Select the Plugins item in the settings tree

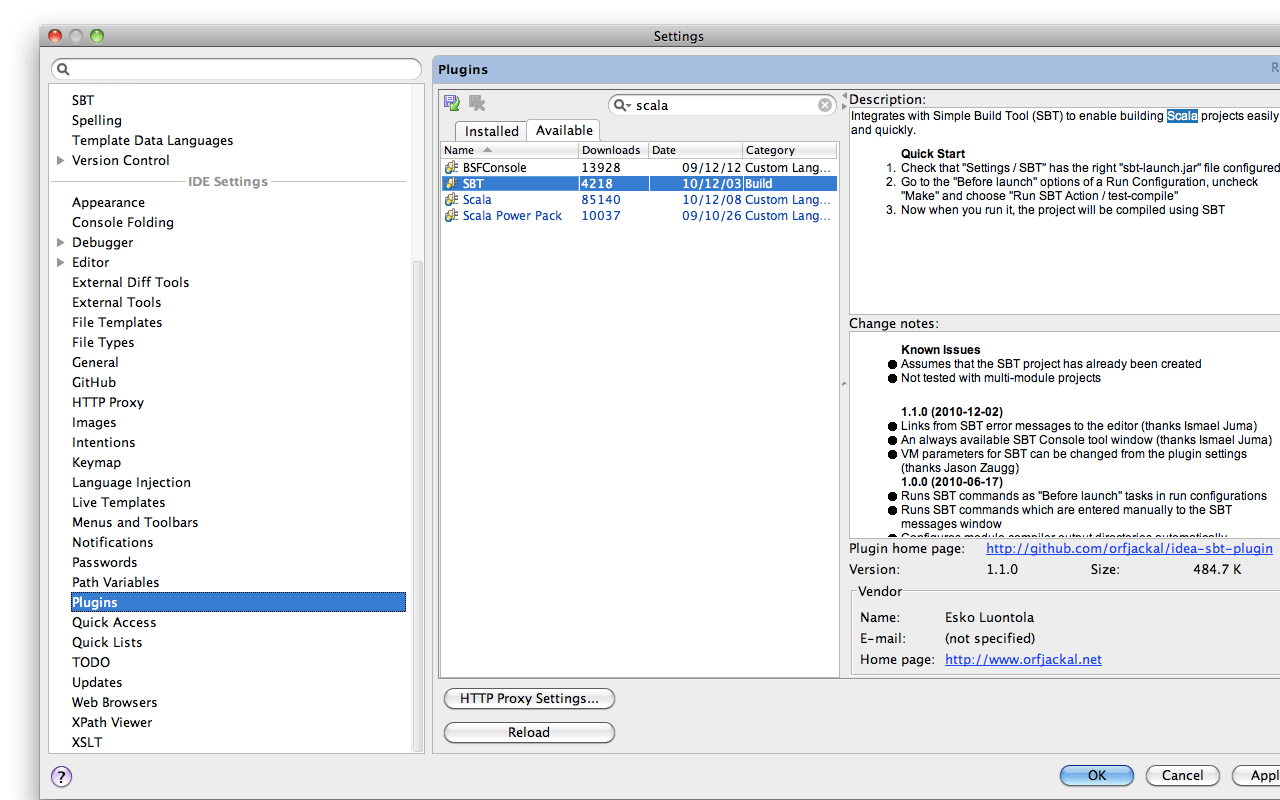(x=238, y=602)
